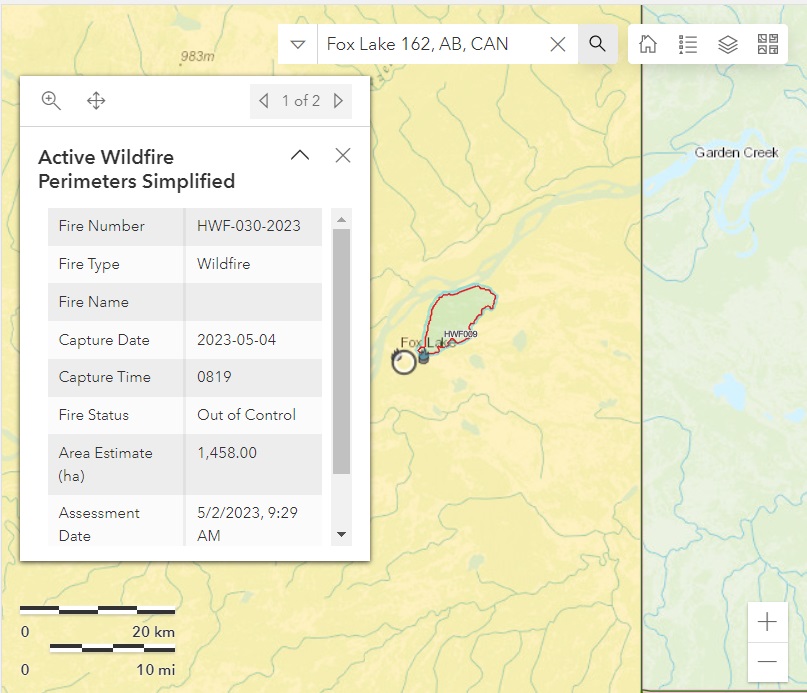The height and width of the screenshot is (693, 807).
Task: Open the Layers list icon
Action: tap(728, 44)
